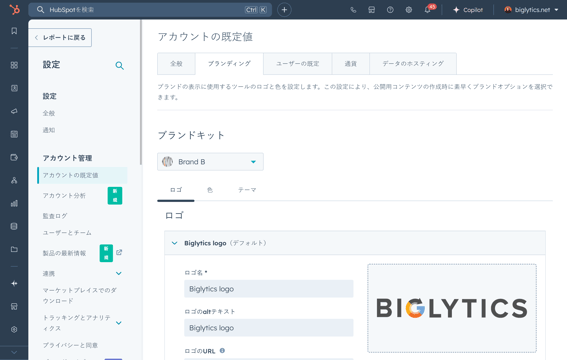Viewport: 567px width, 360px height.
Task: Click the settings search magnifier icon
Action: click(119, 65)
